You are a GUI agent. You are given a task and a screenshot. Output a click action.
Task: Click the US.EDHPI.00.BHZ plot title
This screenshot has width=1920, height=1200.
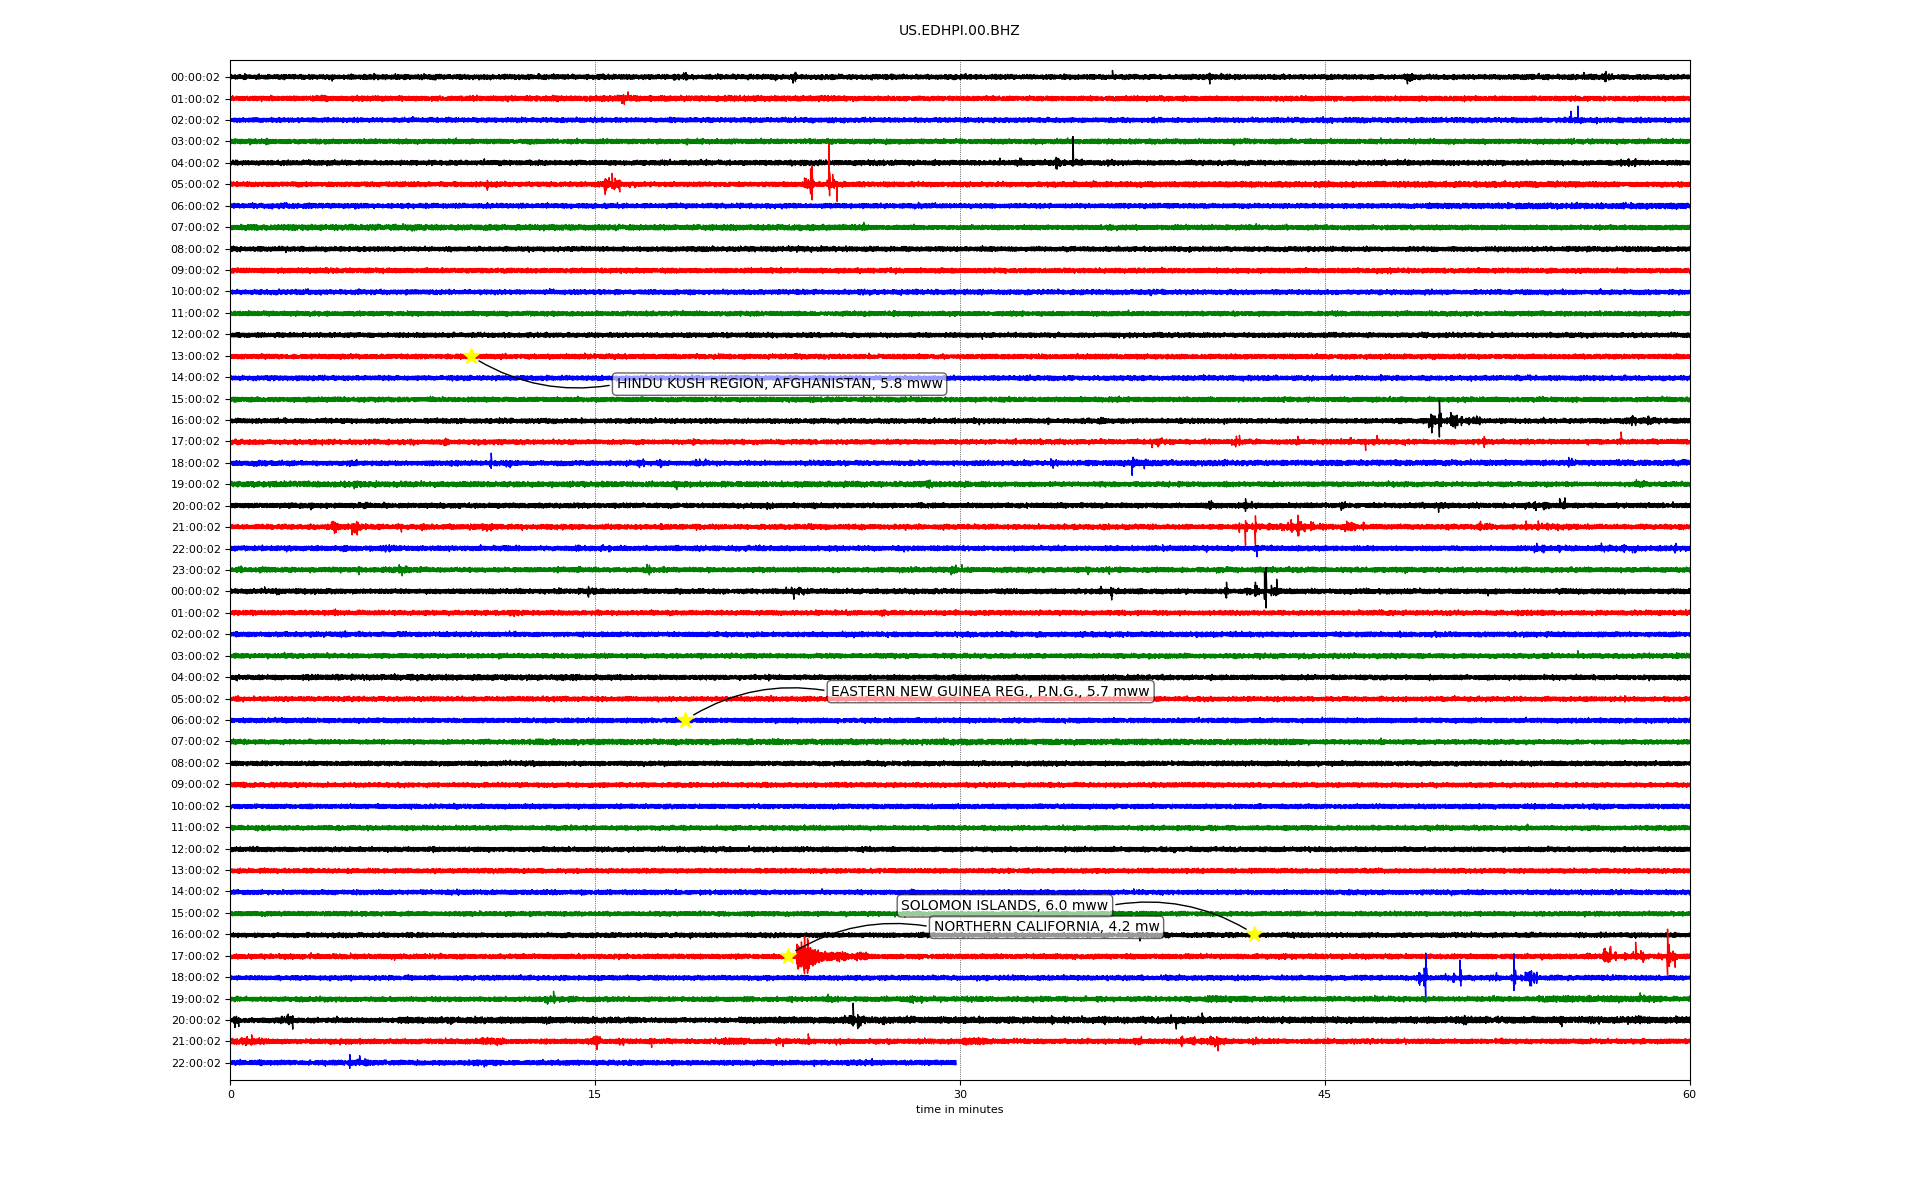click(x=959, y=31)
